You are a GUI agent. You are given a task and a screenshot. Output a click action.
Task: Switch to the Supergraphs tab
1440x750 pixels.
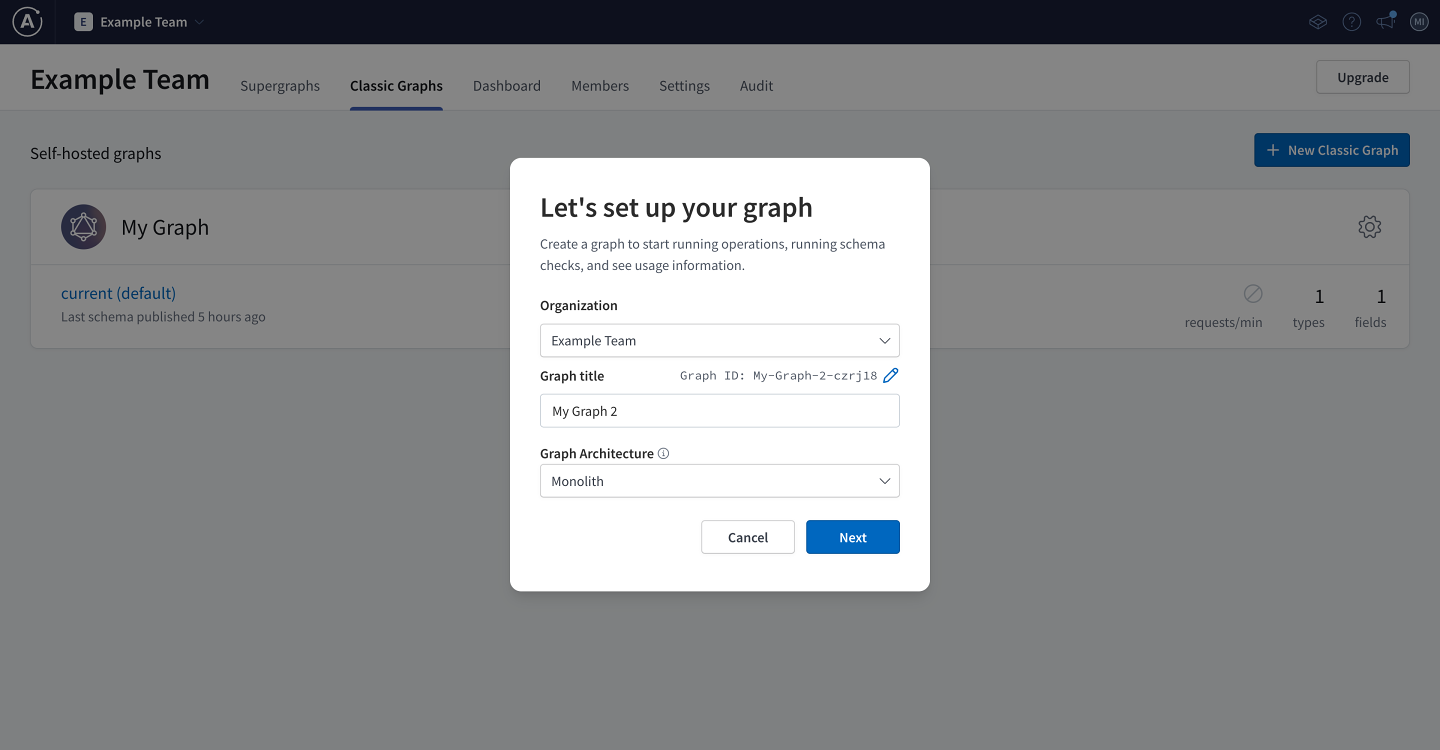[280, 86]
